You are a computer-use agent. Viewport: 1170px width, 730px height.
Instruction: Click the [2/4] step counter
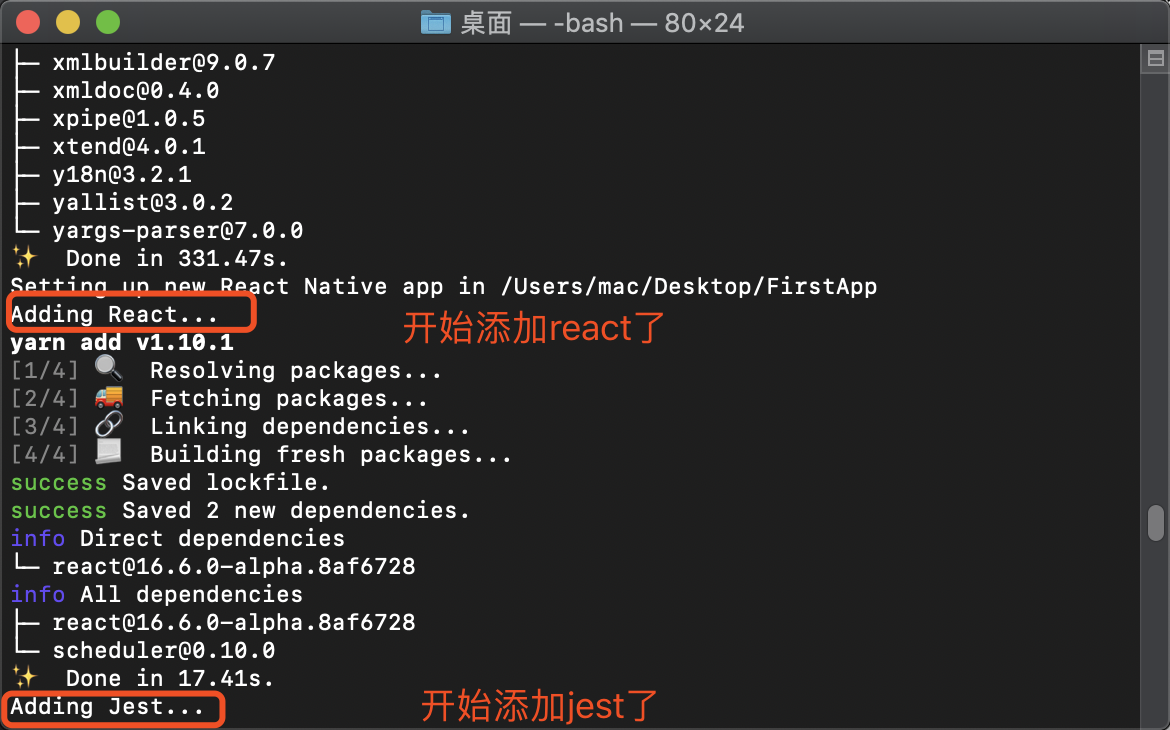(45, 399)
